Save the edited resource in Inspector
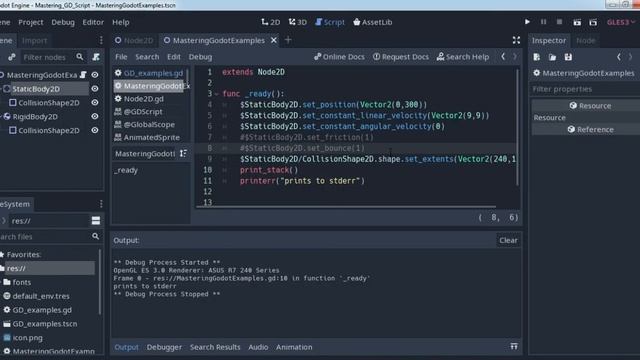640x360 pixels. coord(568,57)
